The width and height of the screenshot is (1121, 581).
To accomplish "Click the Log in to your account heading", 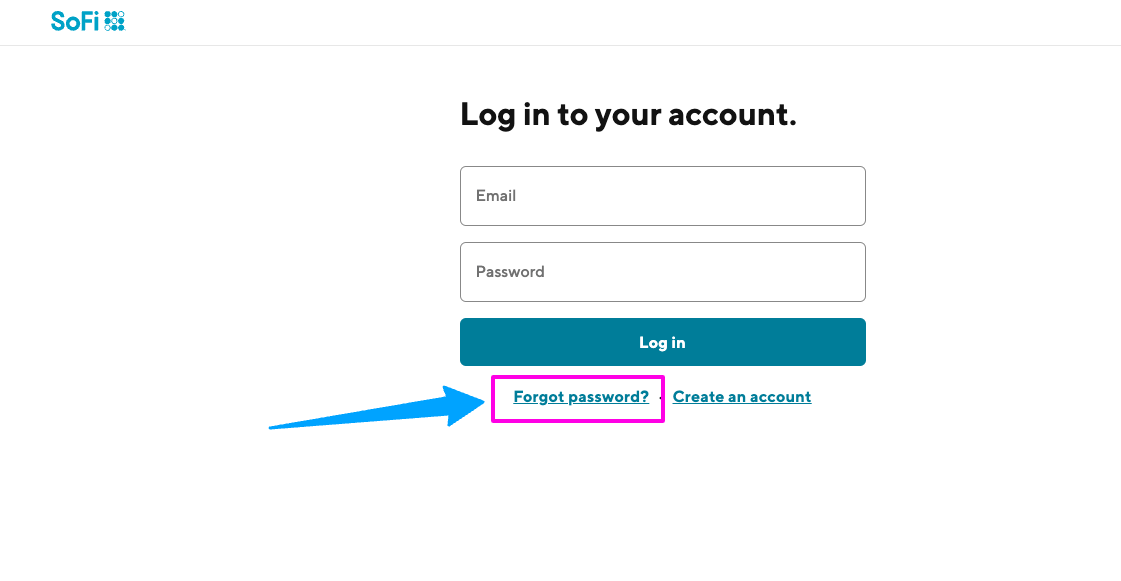I will click(628, 114).
